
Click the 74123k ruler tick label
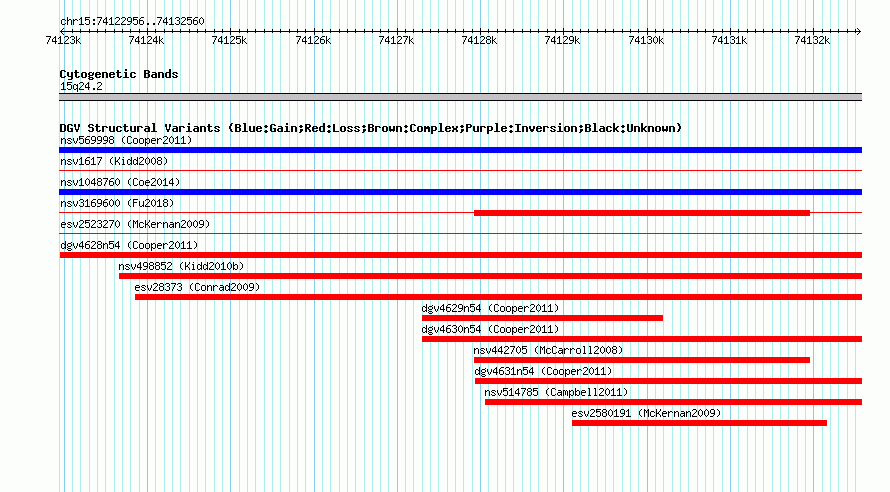63,40
